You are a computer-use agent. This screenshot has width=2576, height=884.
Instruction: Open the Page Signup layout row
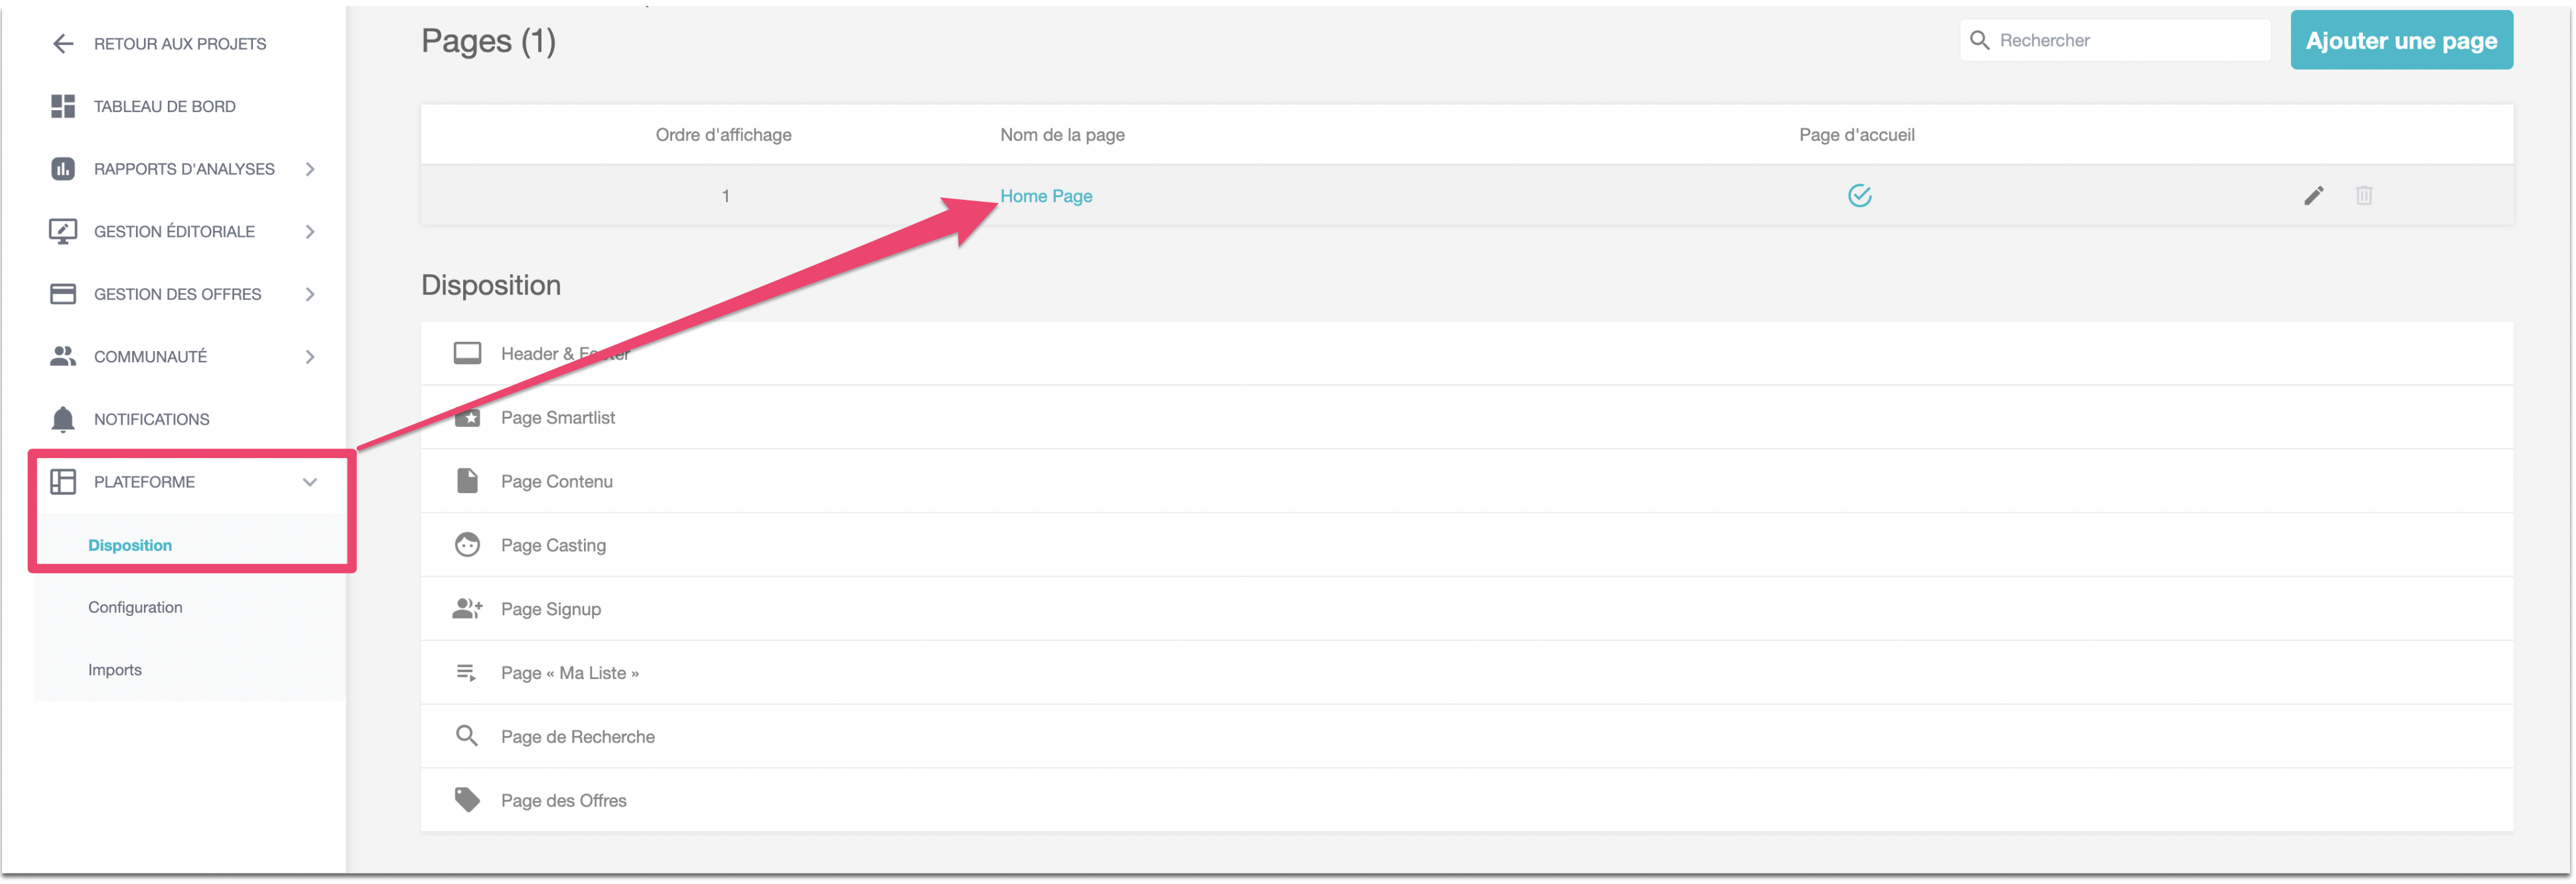(551, 609)
